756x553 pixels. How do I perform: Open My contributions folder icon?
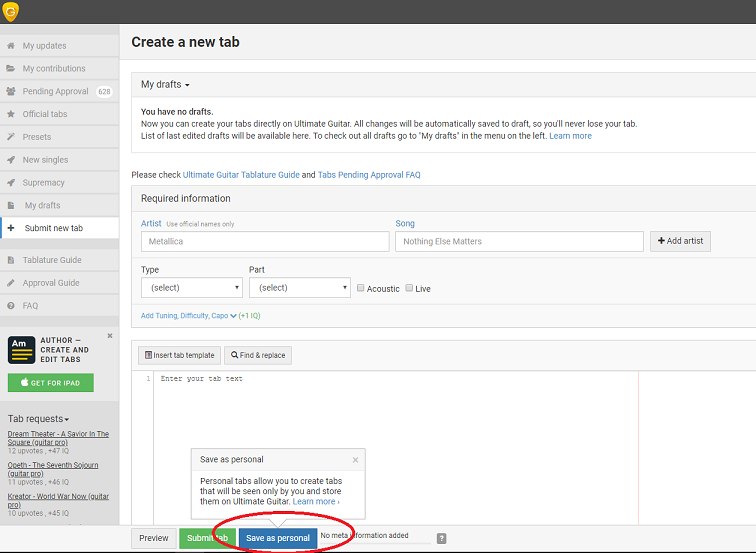(11, 68)
